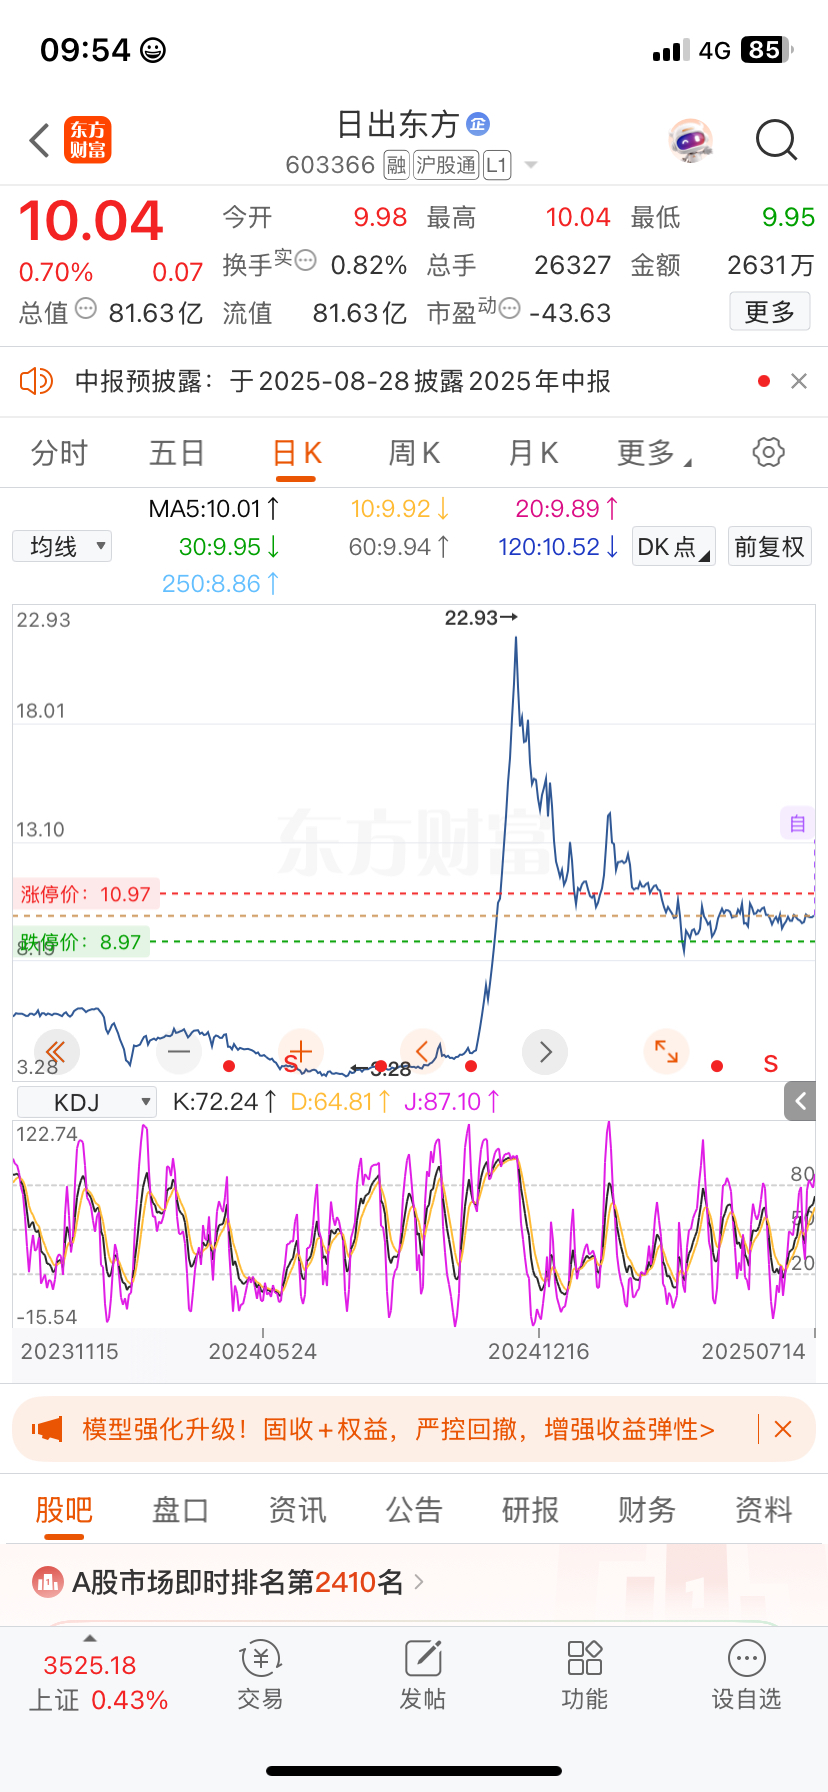This screenshot has width=828, height=1792.
Task: Tap the 总值 info bubble icon
Action: coord(86,308)
